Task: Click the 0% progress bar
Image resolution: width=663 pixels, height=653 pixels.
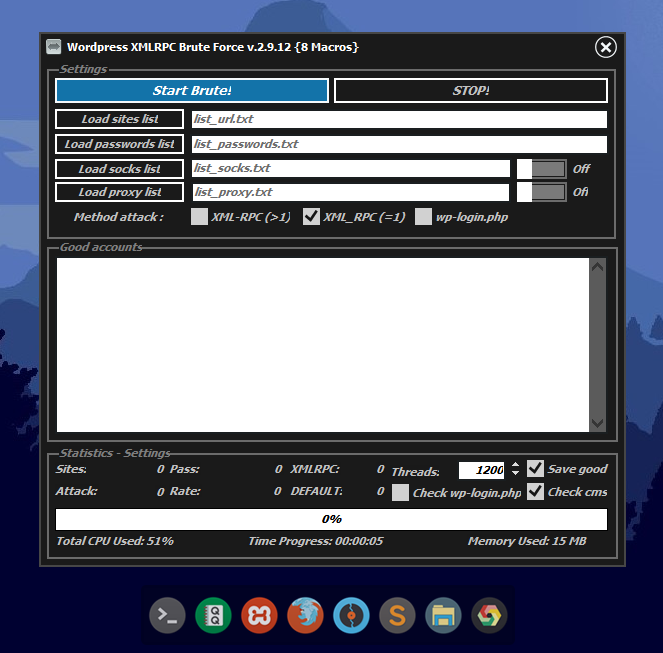Action: click(332, 519)
